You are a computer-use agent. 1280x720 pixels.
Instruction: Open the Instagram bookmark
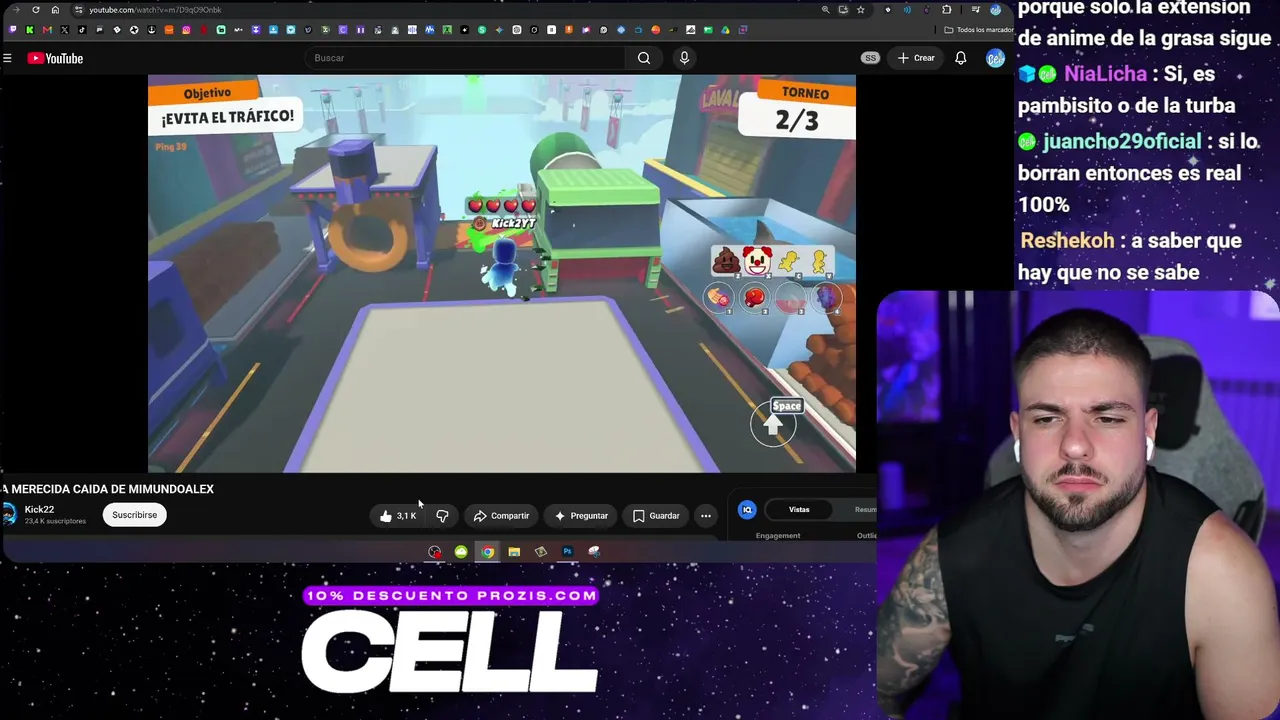(186, 30)
